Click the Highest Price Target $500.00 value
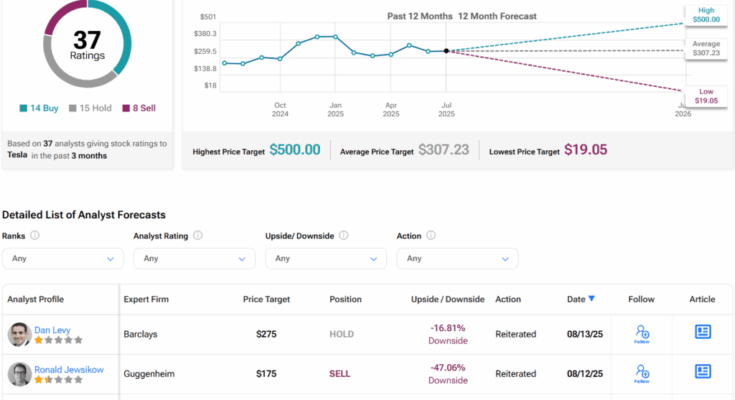Viewport: 735px width, 400px height. point(295,150)
